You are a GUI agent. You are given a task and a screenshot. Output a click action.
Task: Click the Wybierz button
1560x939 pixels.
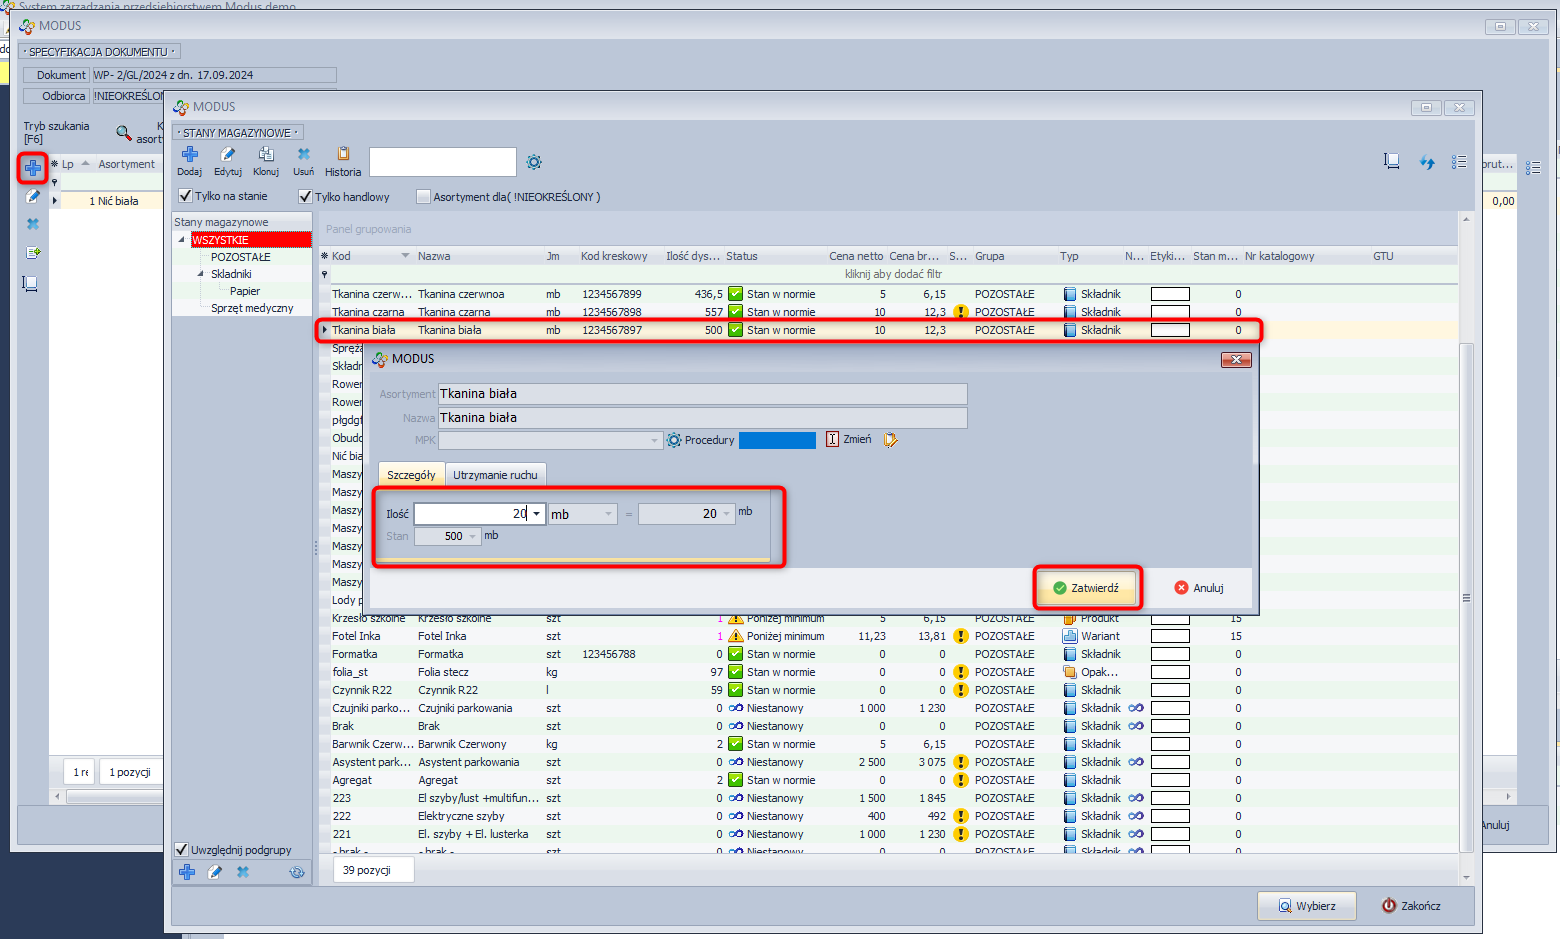(1306, 906)
